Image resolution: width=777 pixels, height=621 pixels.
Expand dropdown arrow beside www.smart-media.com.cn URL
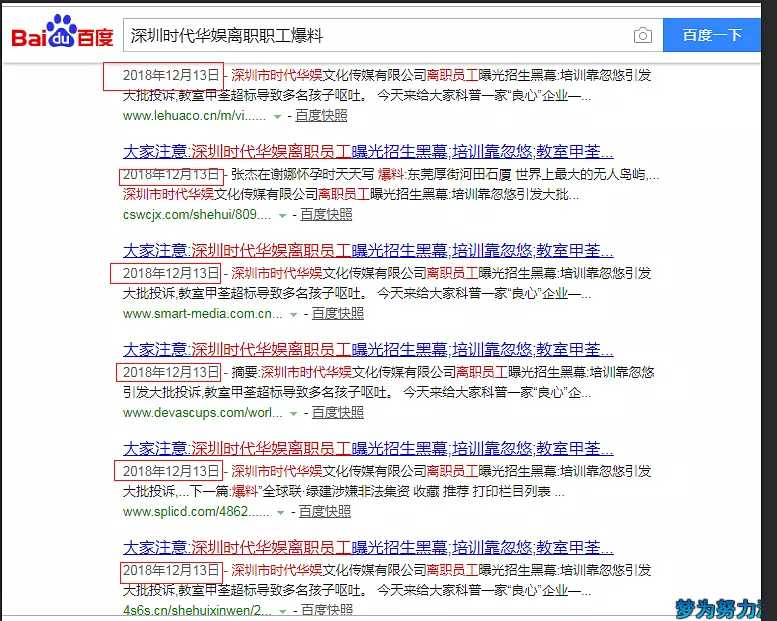pyautogui.click(x=293, y=315)
